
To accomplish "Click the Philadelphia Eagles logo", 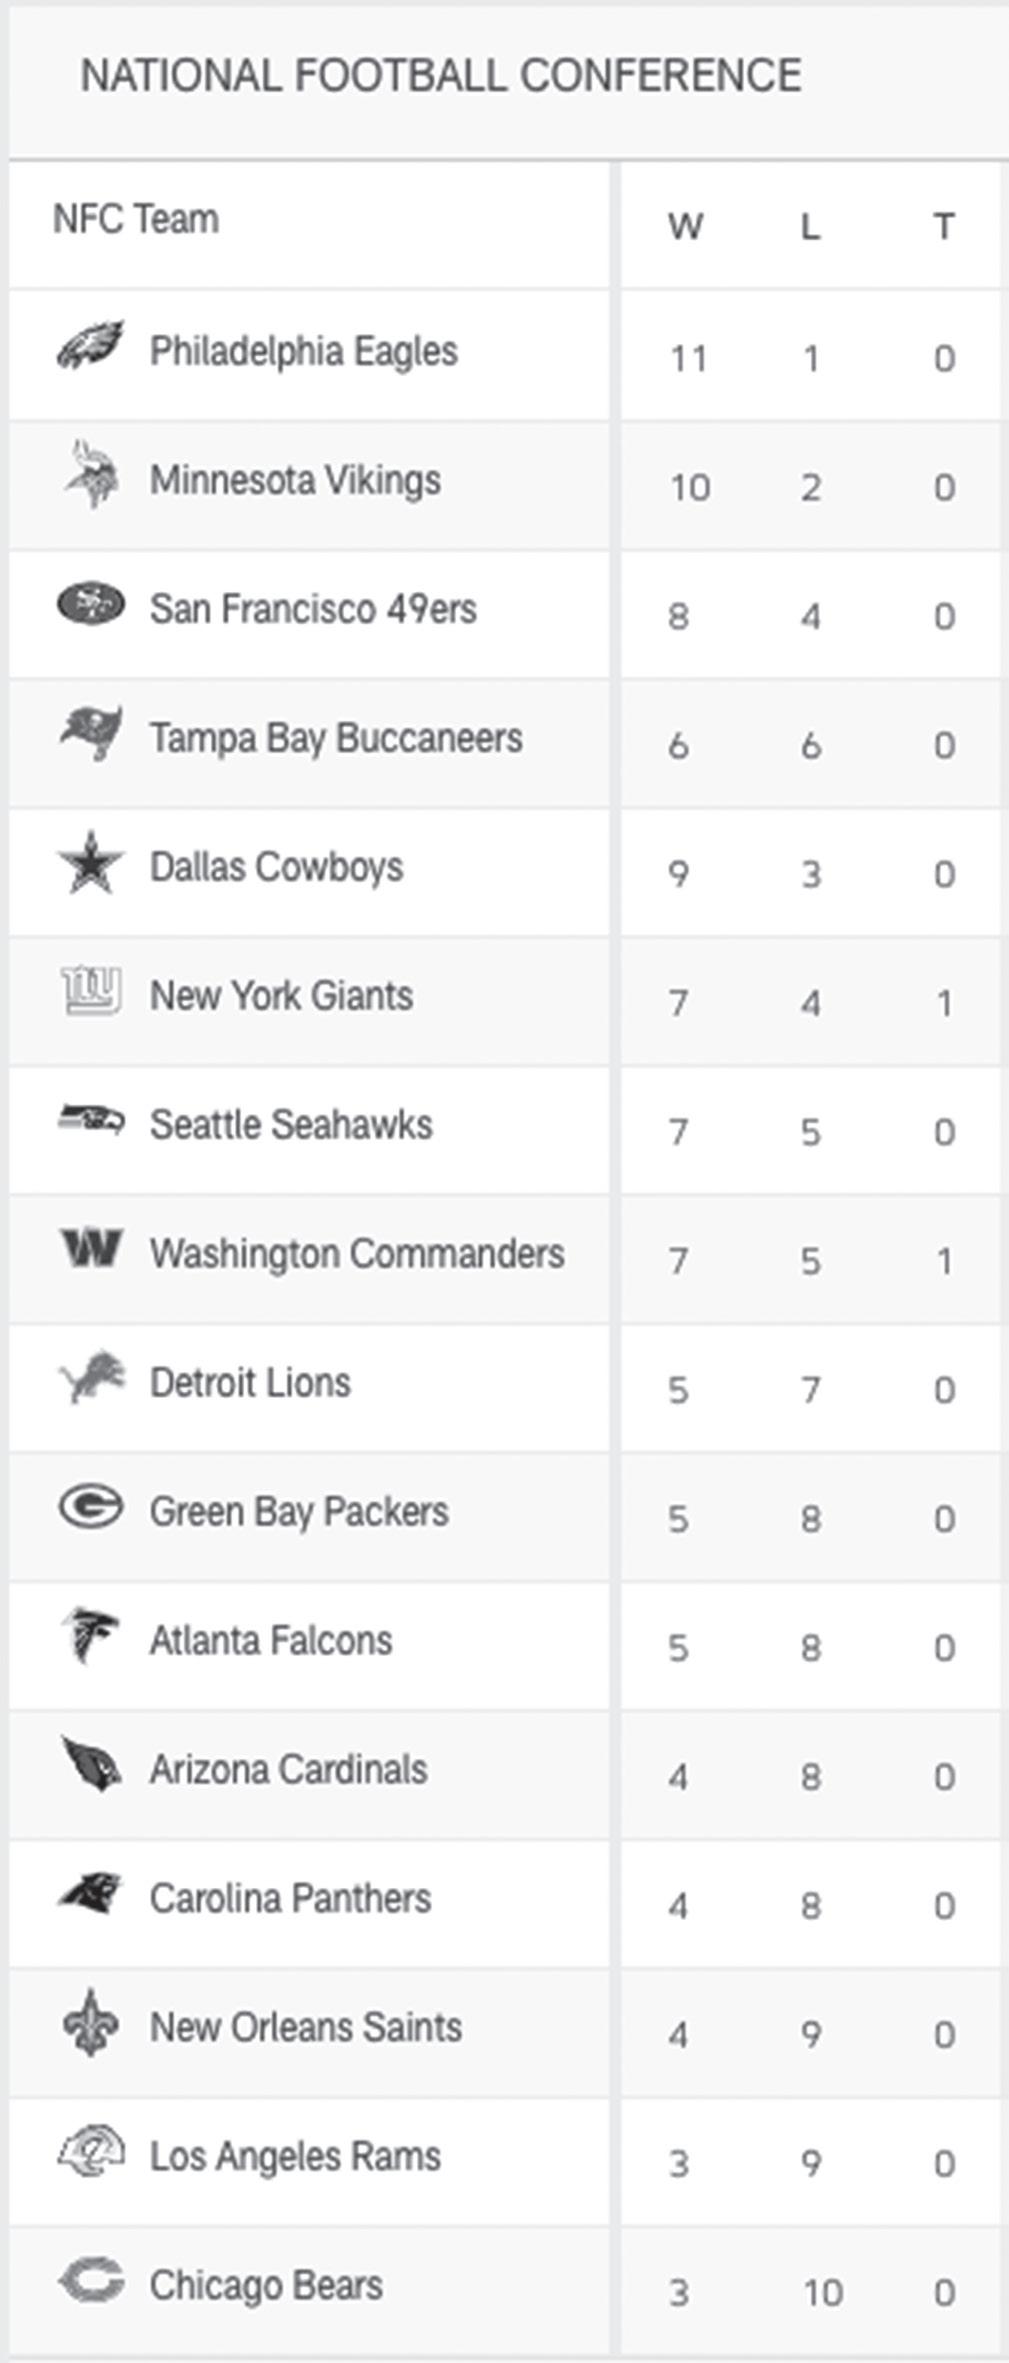I will tap(90, 347).
